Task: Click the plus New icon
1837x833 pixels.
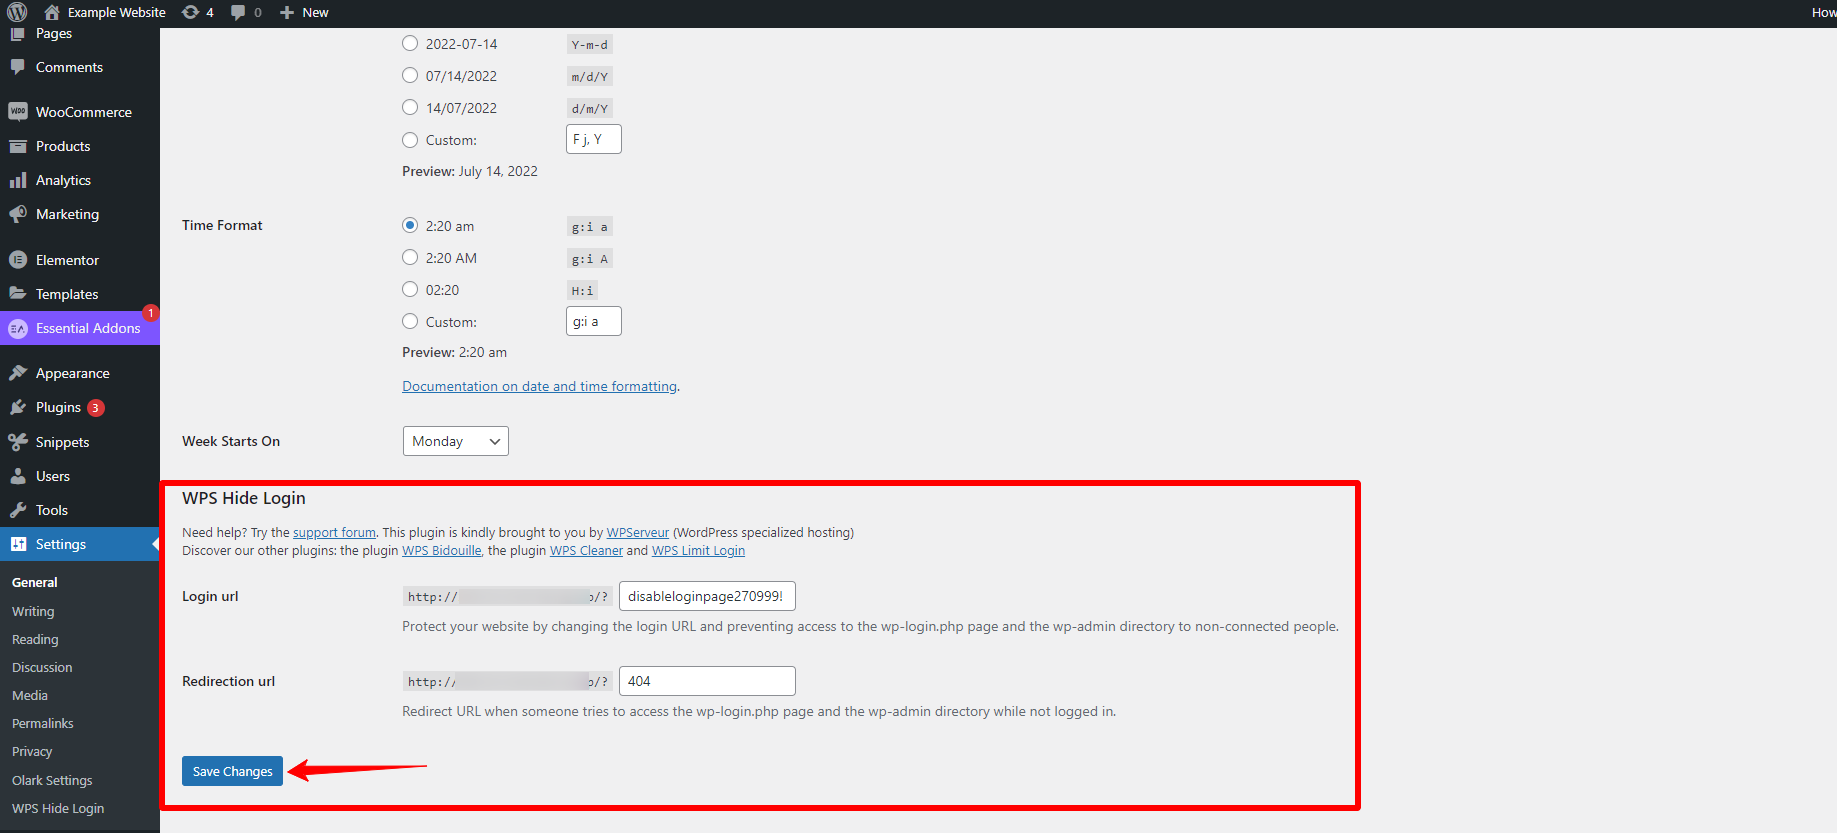Action: click(x=287, y=12)
